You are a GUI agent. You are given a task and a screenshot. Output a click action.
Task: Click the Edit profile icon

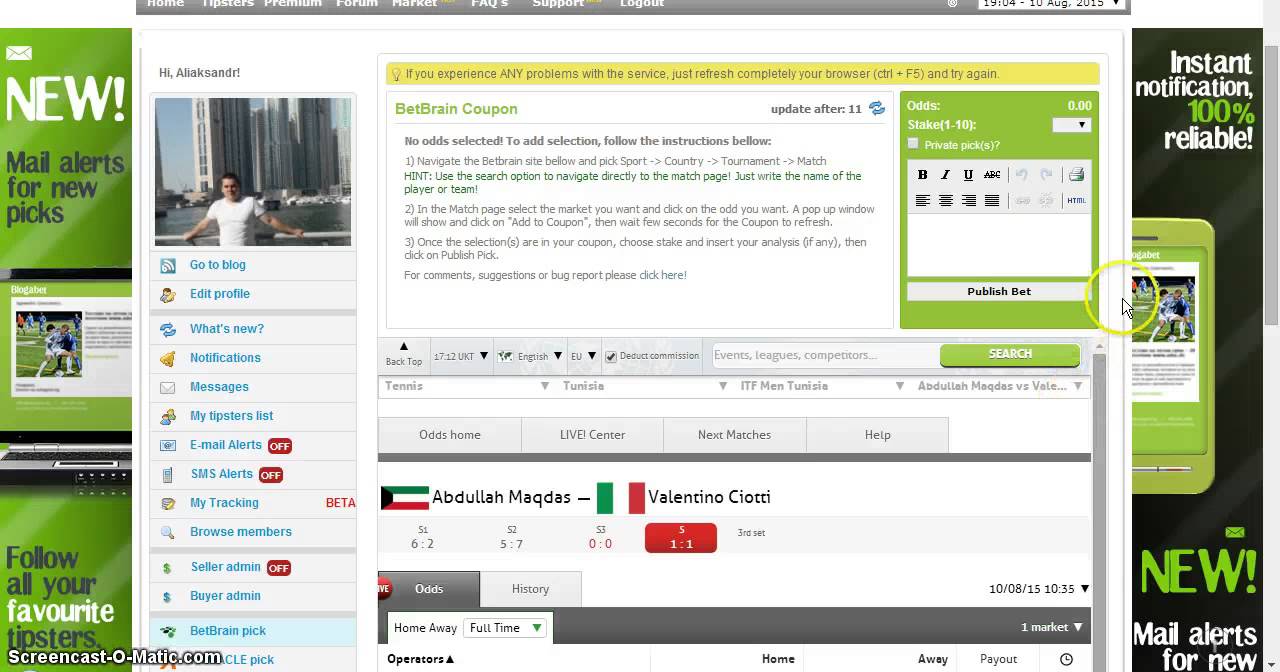168,295
